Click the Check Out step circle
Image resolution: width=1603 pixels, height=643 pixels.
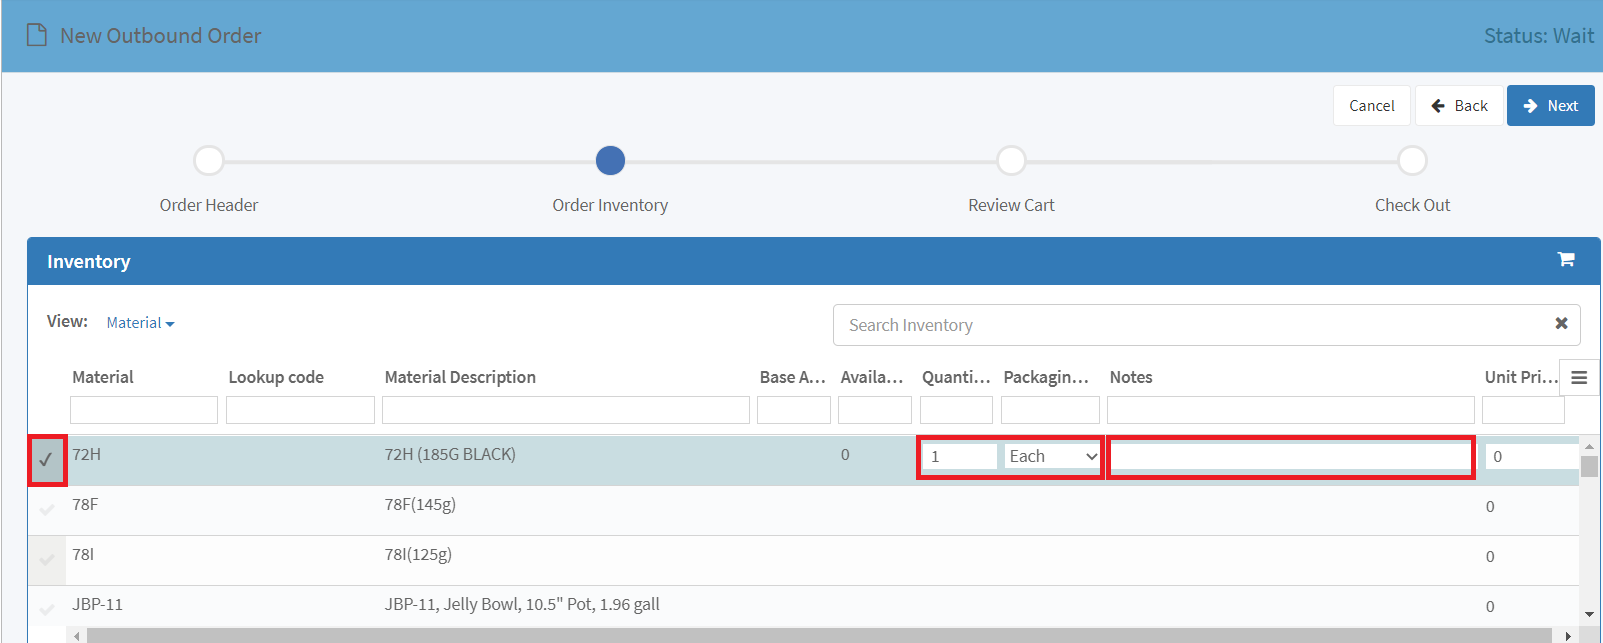(x=1412, y=160)
